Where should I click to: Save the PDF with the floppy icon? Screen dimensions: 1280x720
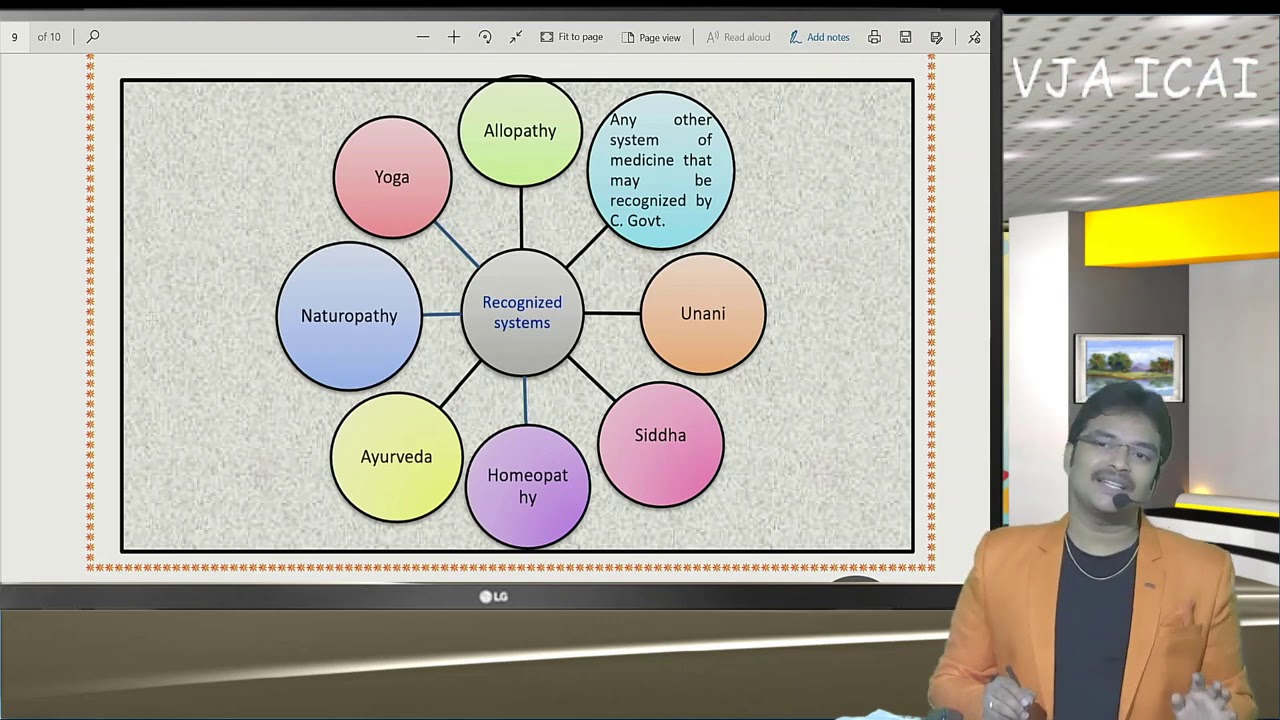[x=905, y=37]
